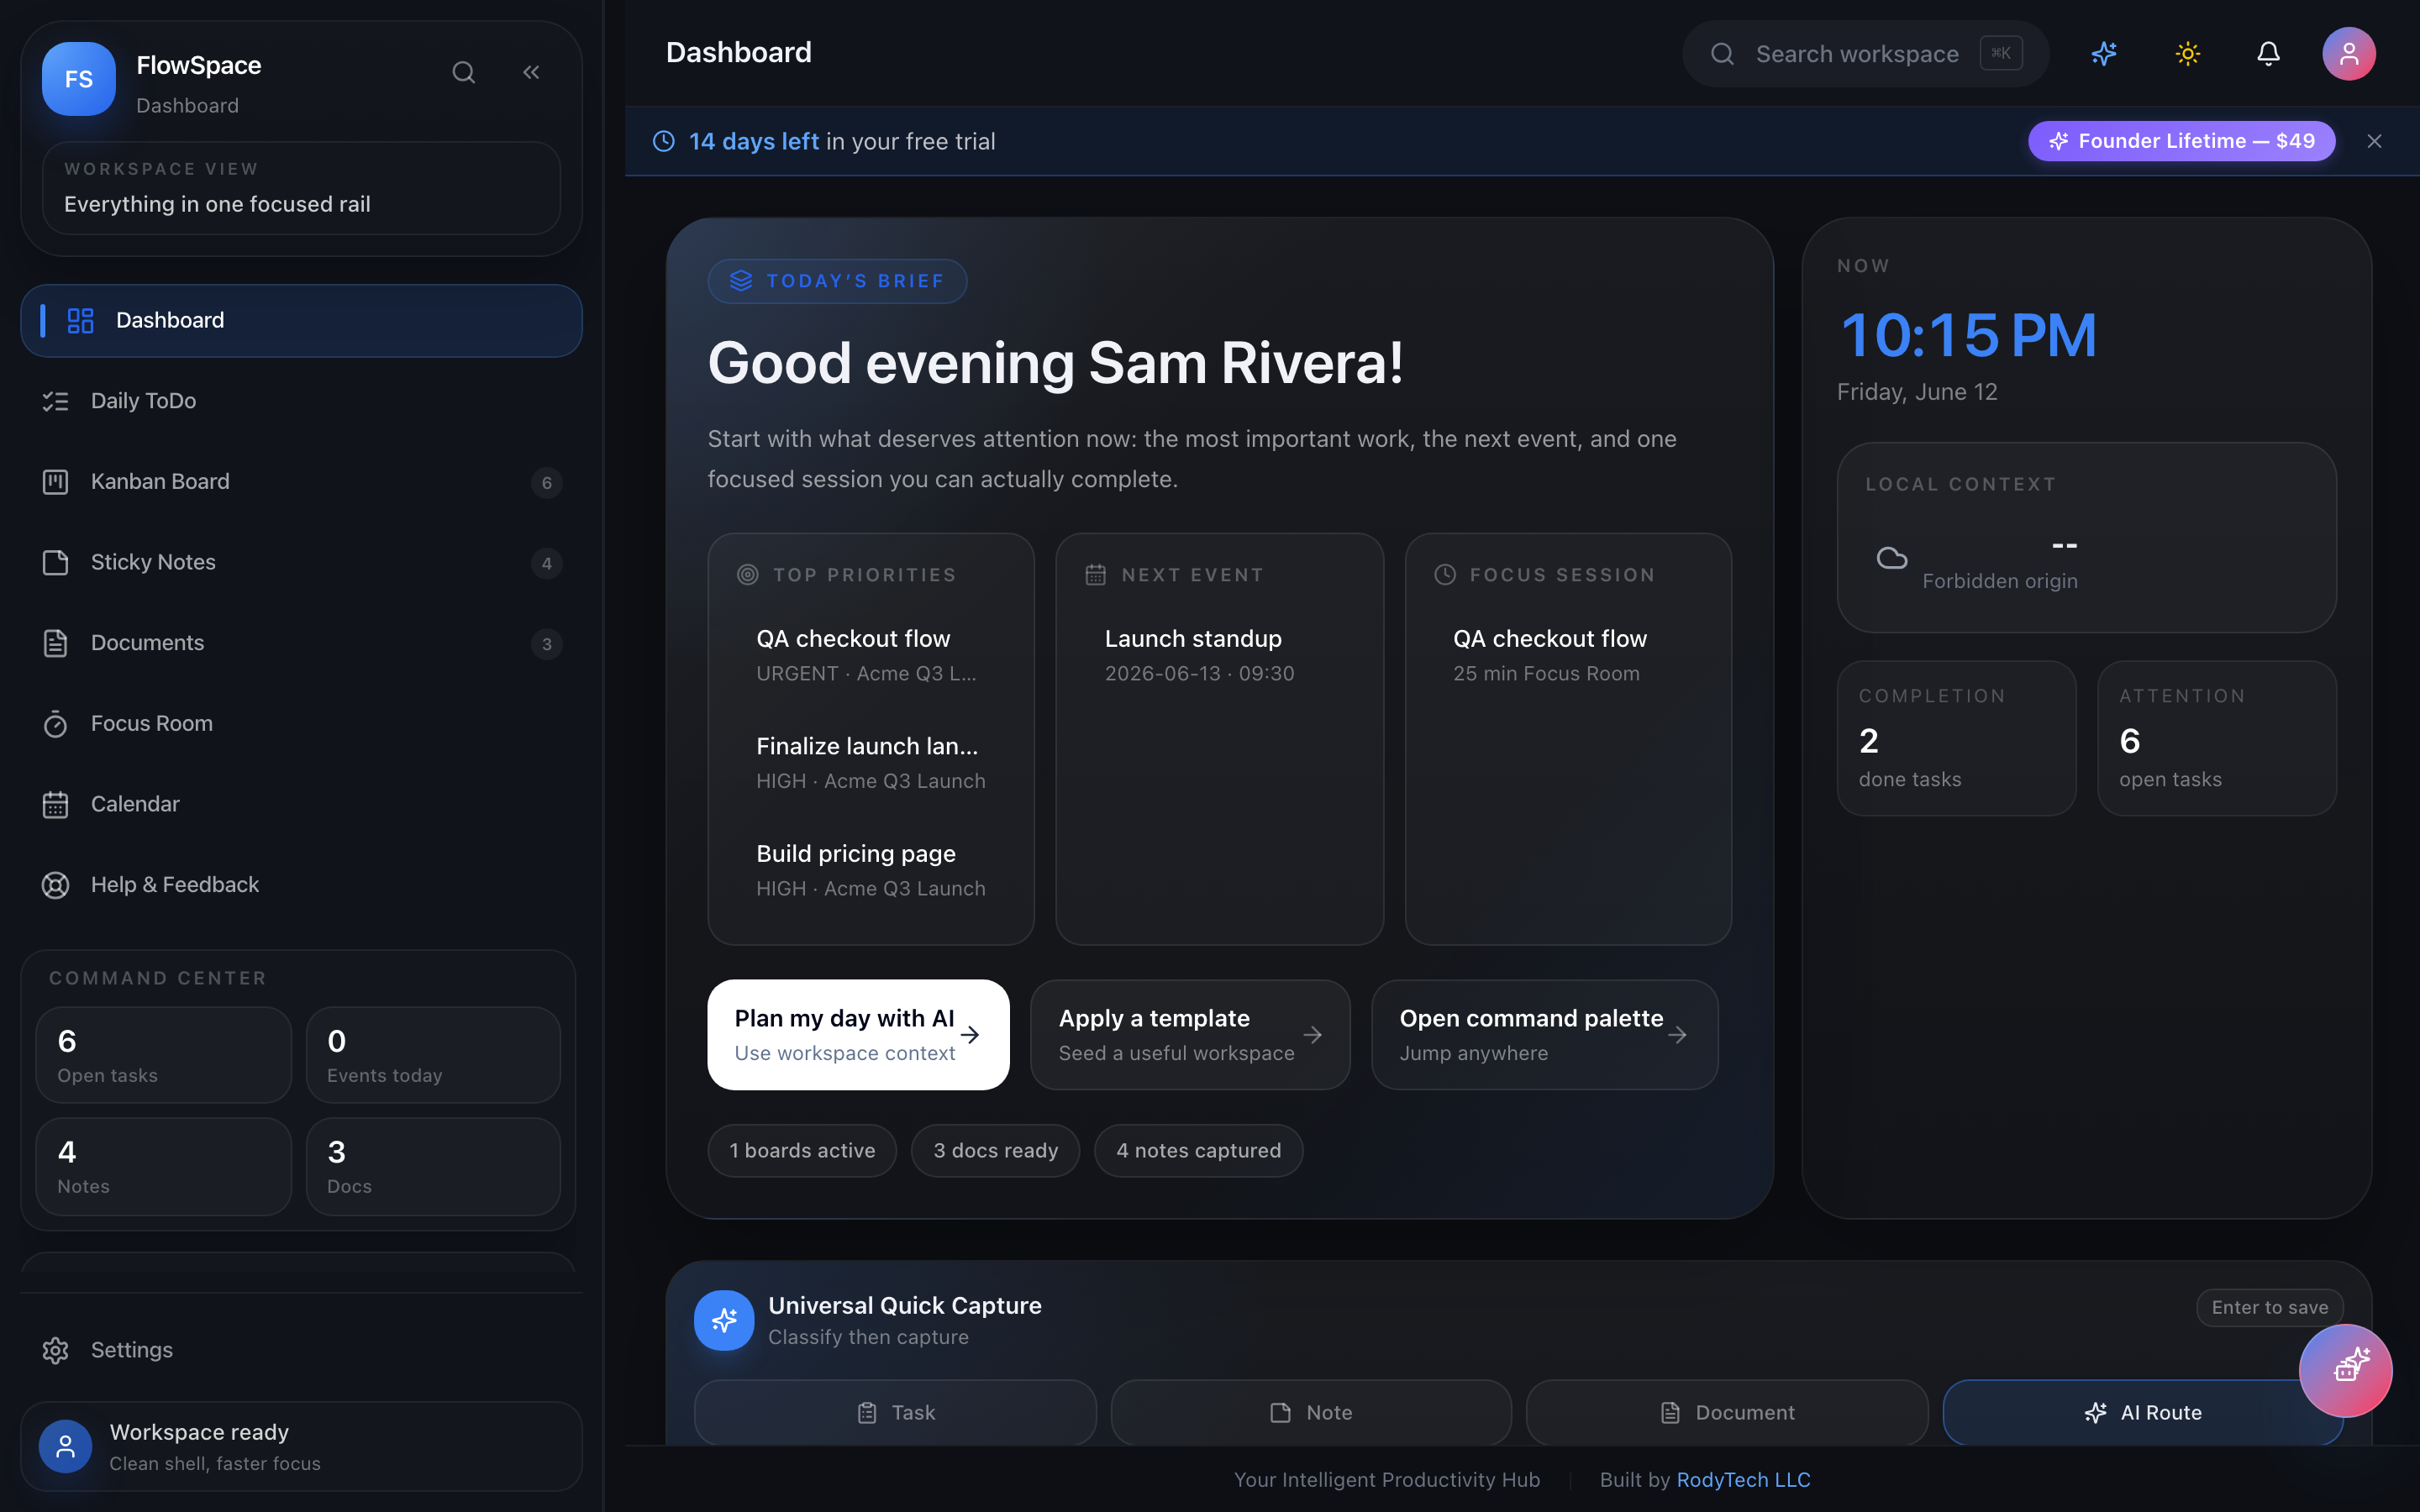Open Calendar from sidebar
Image resolution: width=2420 pixels, height=1512 pixels.
(x=301, y=804)
